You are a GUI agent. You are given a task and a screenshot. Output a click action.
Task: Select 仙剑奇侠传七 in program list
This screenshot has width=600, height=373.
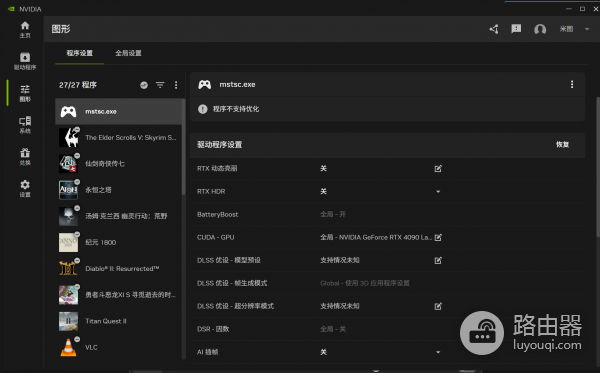[119, 164]
